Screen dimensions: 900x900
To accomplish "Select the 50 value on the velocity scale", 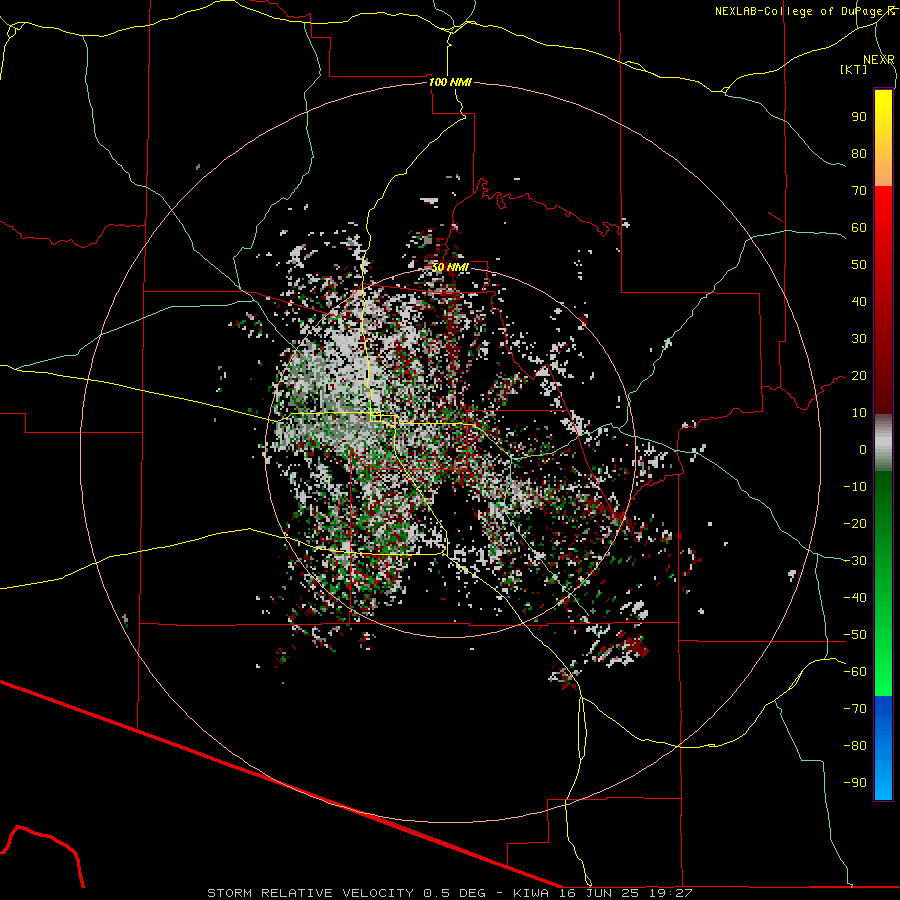I will 859,265.
